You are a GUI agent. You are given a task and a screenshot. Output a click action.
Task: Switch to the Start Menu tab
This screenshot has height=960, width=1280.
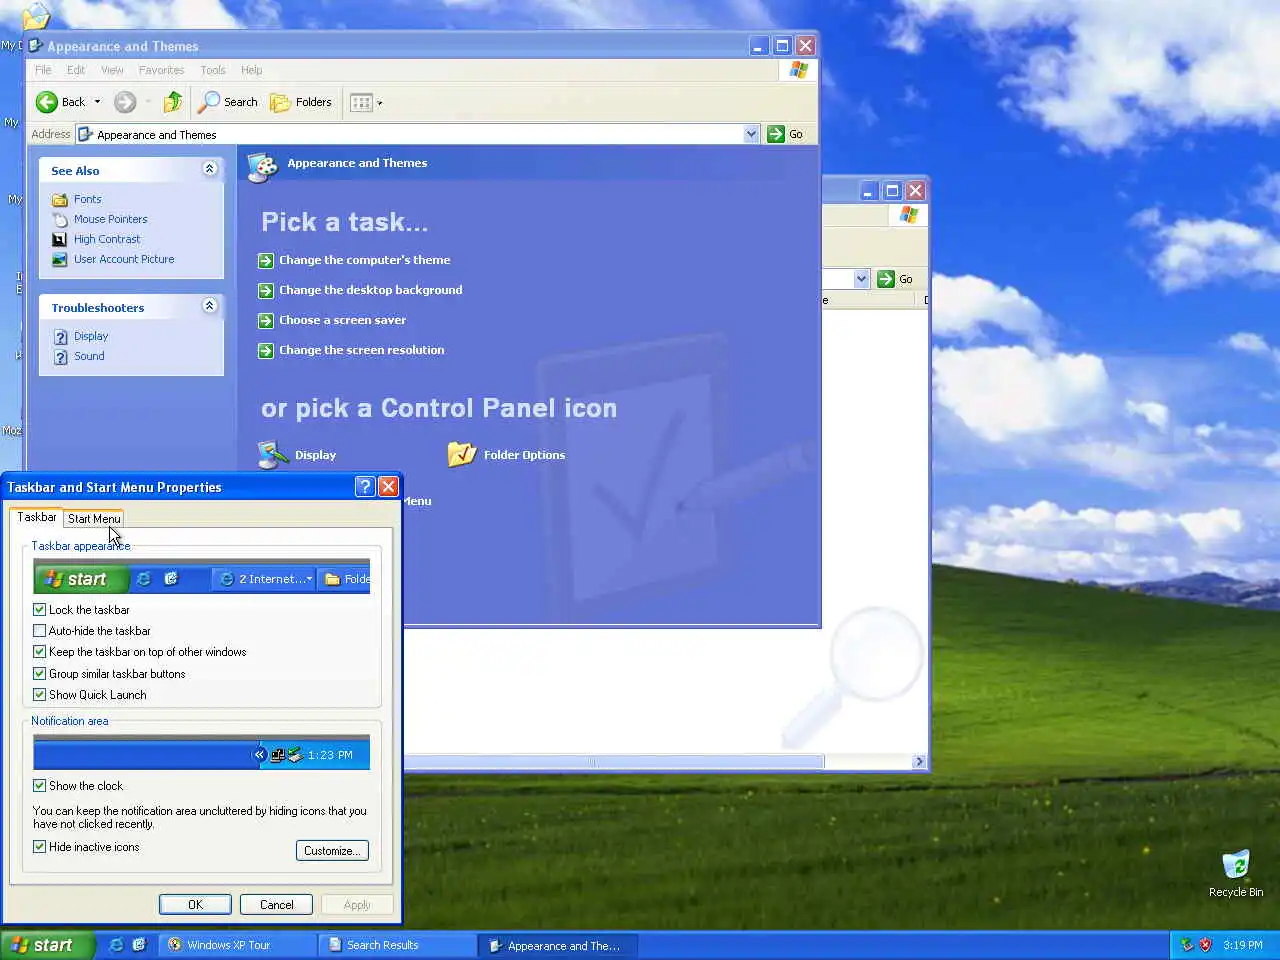(x=94, y=518)
